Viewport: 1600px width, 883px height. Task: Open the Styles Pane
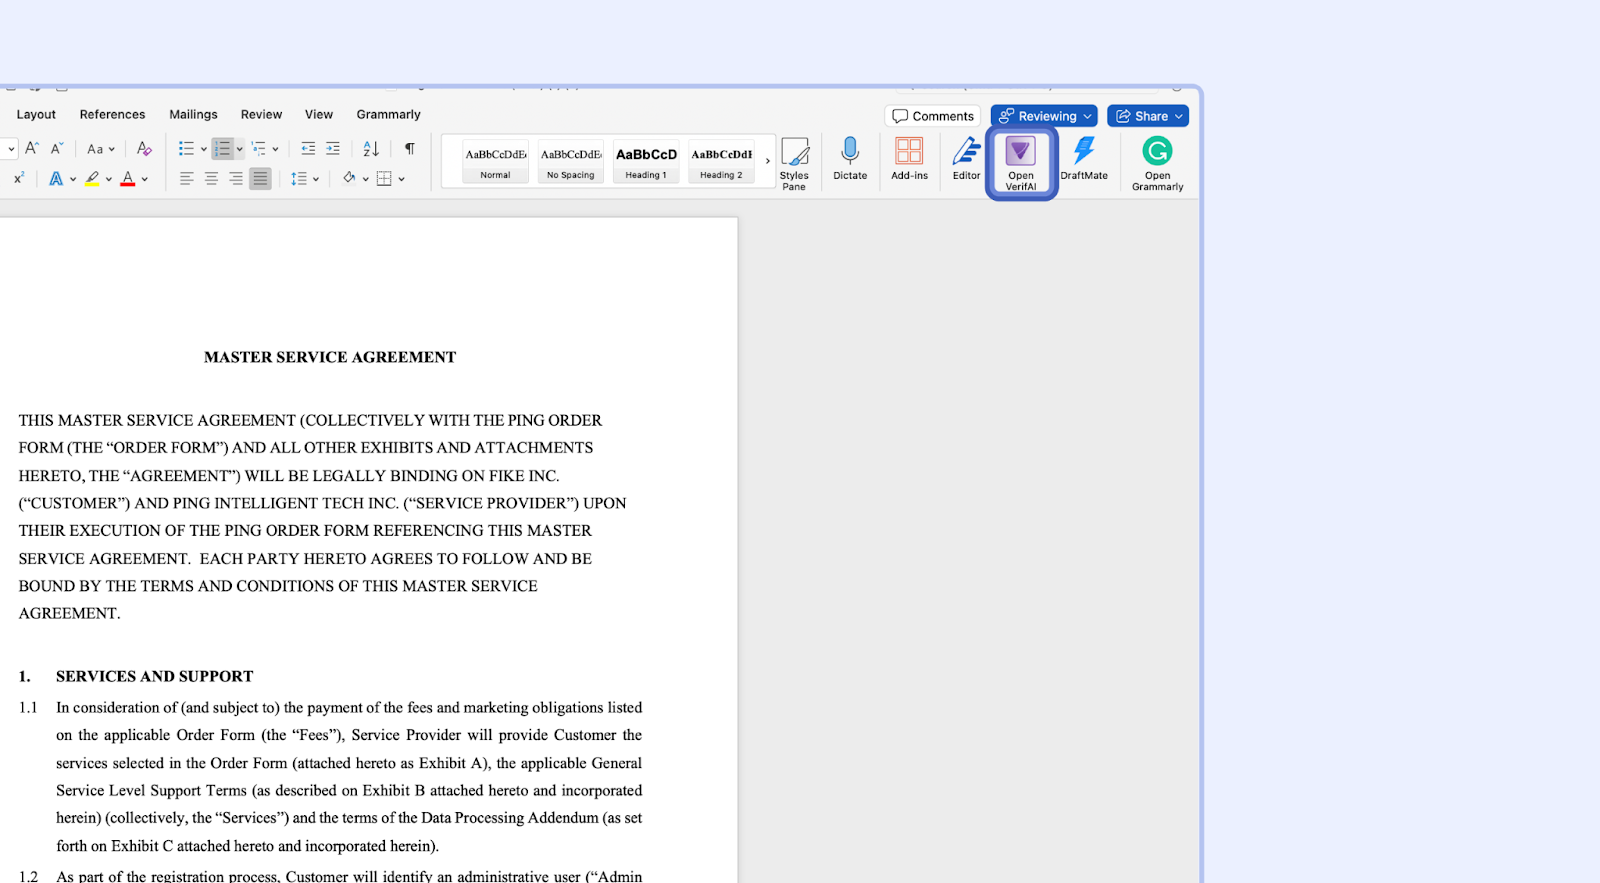point(794,162)
